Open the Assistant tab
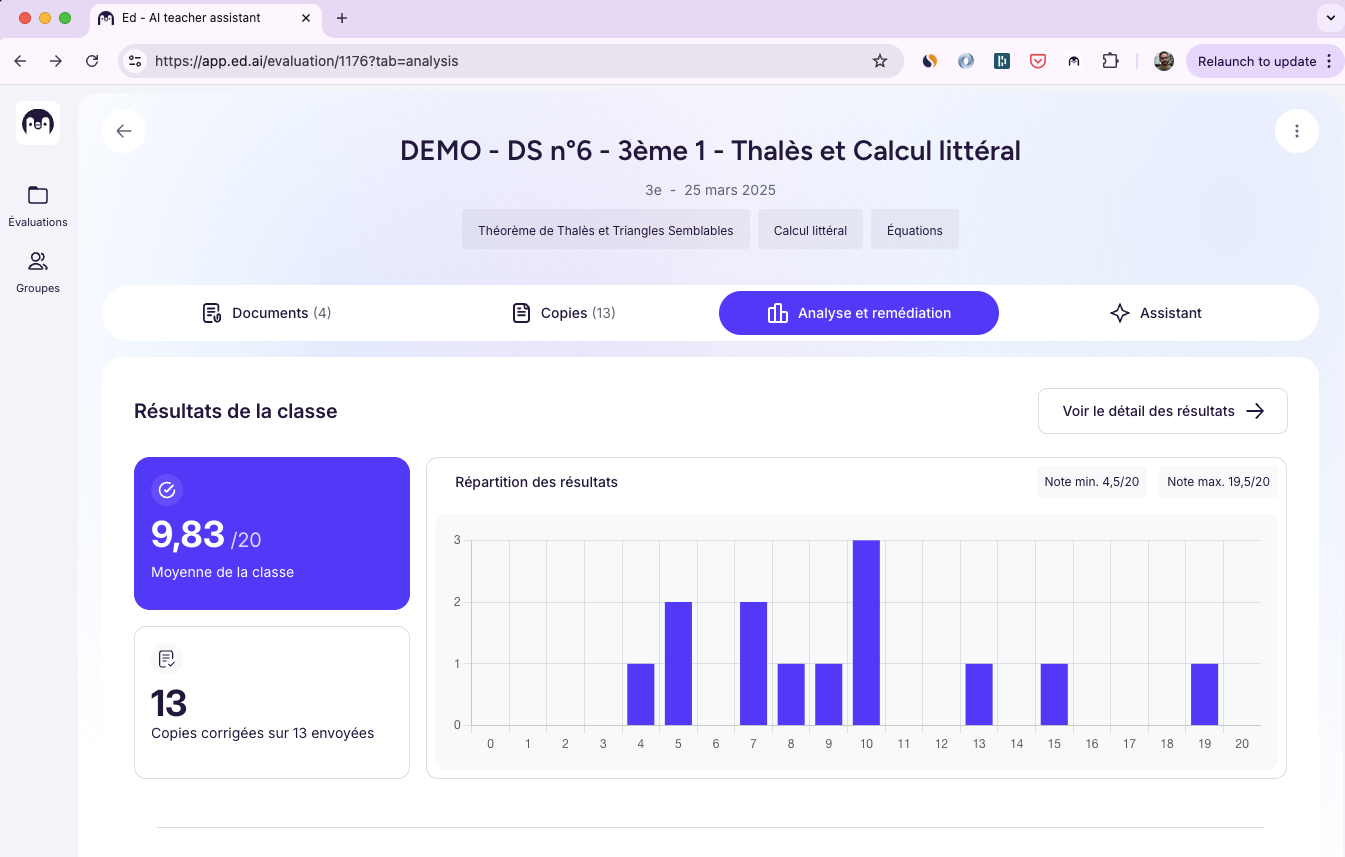Screen dimensions: 1345x857 tap(1156, 313)
